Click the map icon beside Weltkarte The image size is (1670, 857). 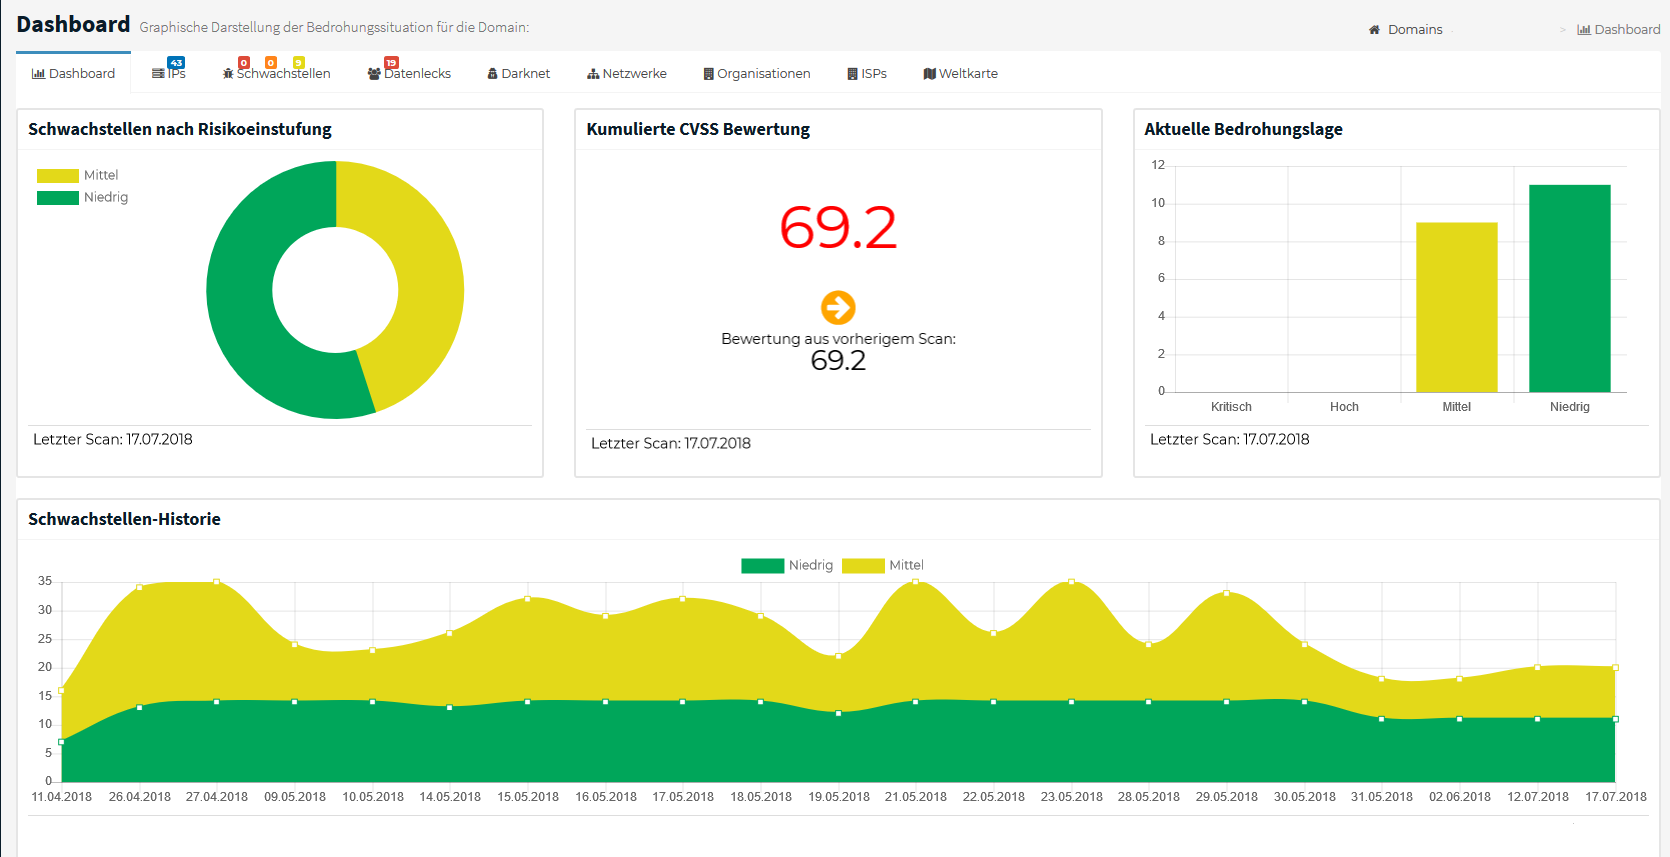(x=929, y=74)
